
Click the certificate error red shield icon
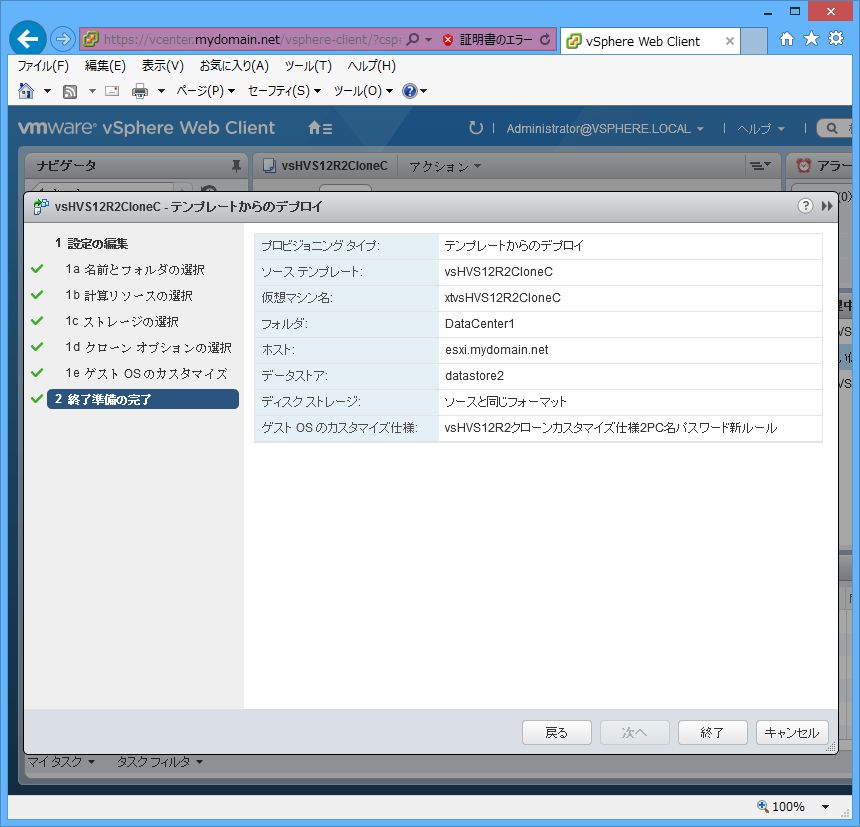(448, 39)
